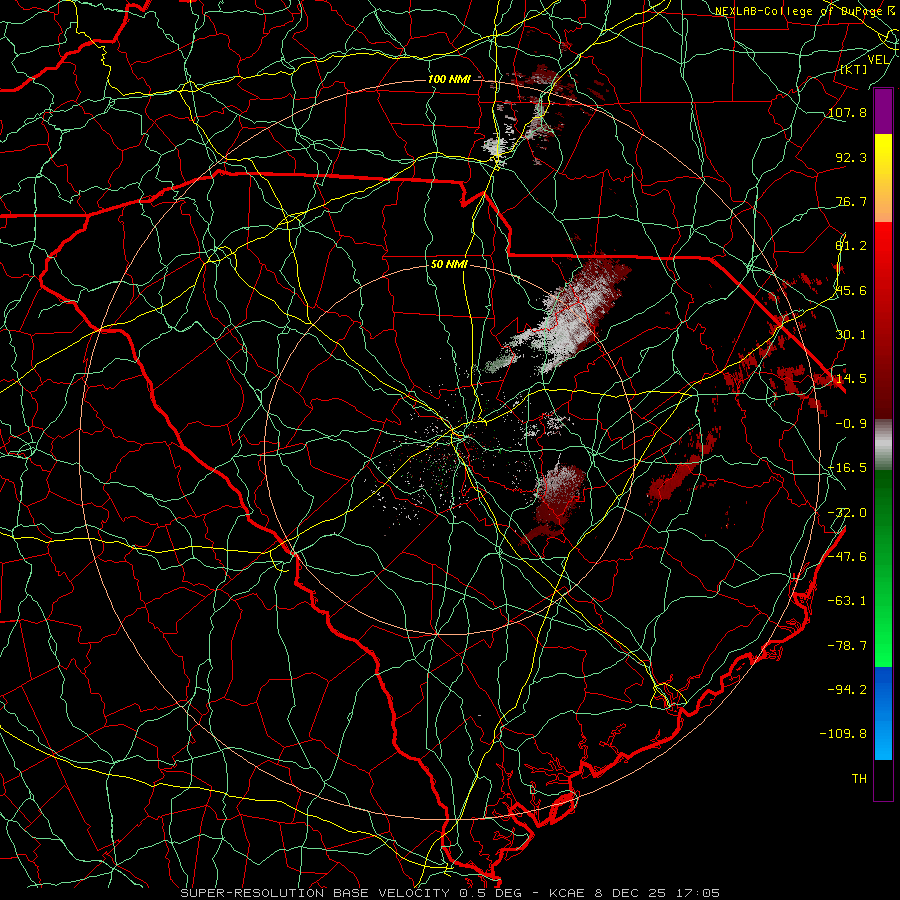Click the "100 NMI" range ring label
The image size is (900, 900).
coord(449,79)
